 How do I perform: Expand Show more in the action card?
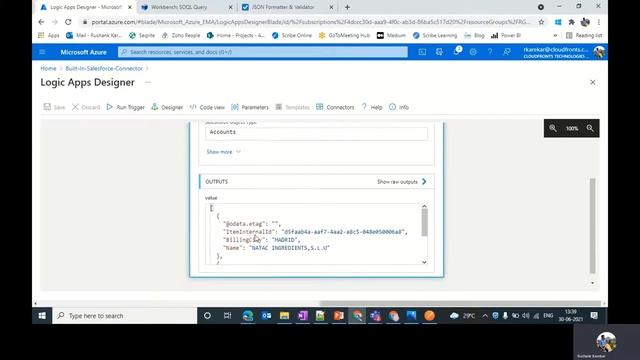223,152
